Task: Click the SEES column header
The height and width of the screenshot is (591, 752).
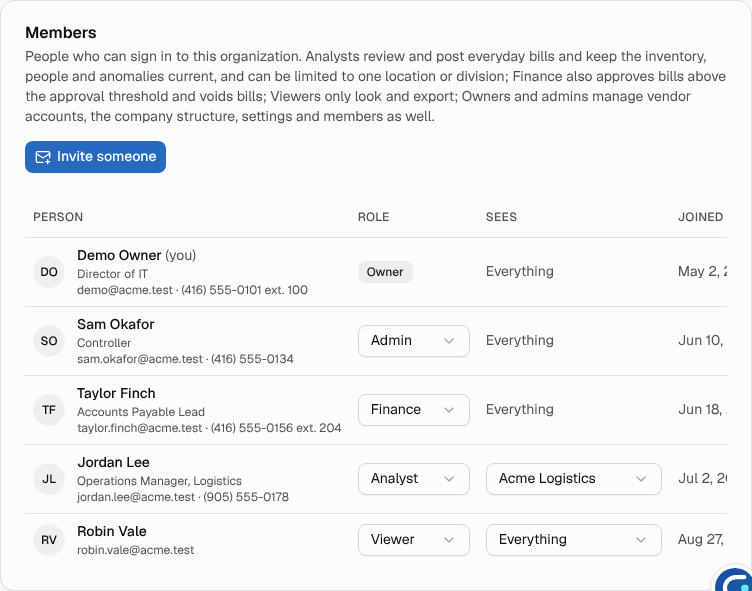Action: coord(501,217)
